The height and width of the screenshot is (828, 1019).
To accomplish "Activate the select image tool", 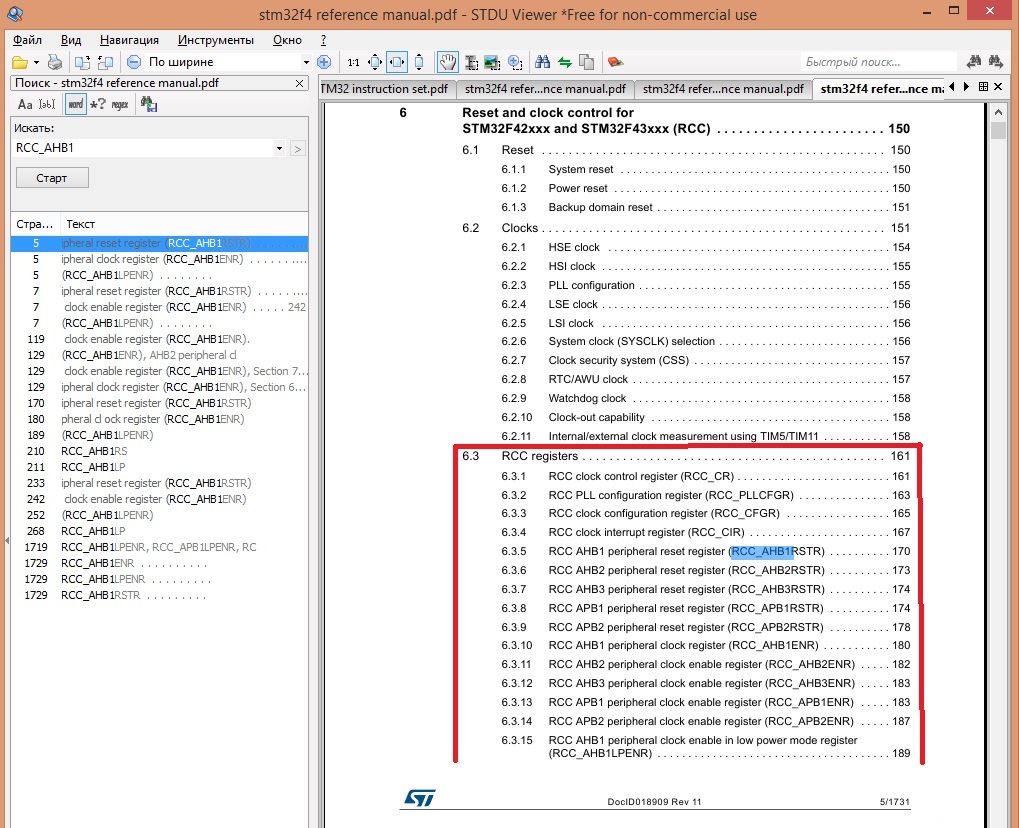I will pyautogui.click(x=493, y=62).
